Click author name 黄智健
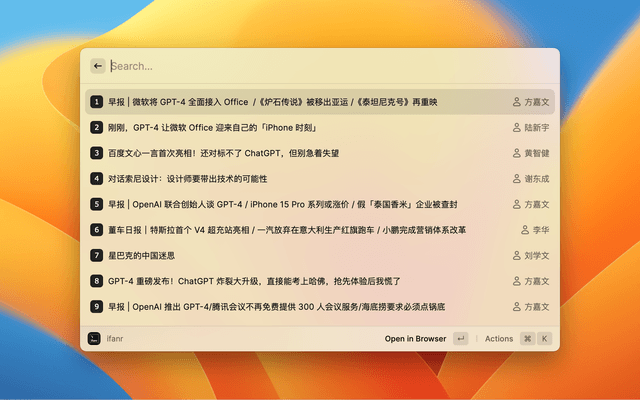 pos(537,153)
